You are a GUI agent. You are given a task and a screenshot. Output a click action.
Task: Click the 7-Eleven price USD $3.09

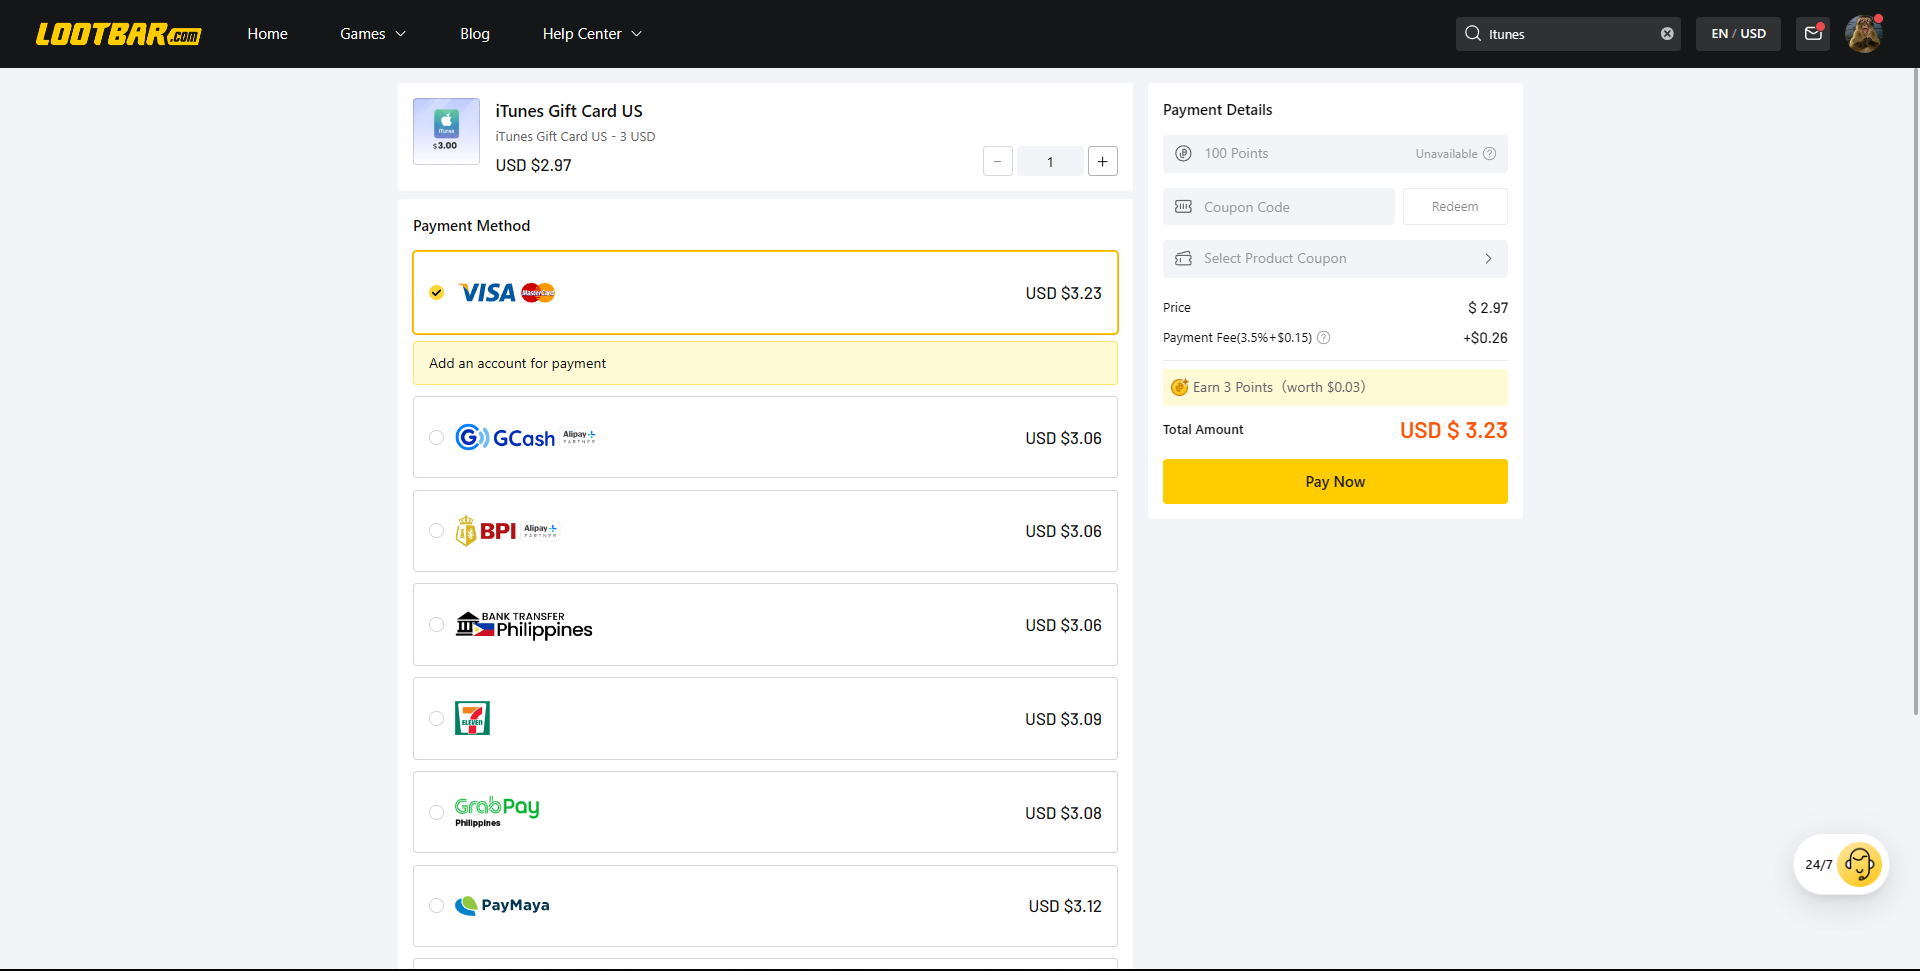point(1063,719)
